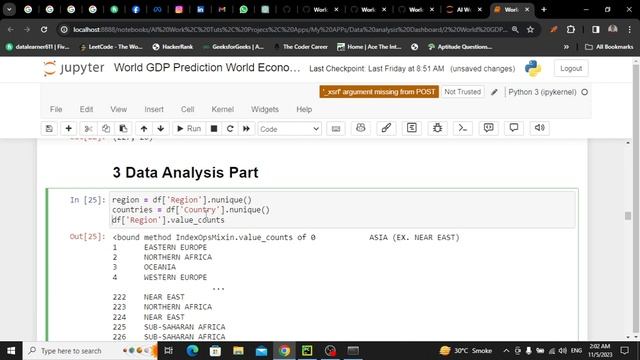Run the selected cell
This screenshot has height=360, width=640.
coord(189,129)
